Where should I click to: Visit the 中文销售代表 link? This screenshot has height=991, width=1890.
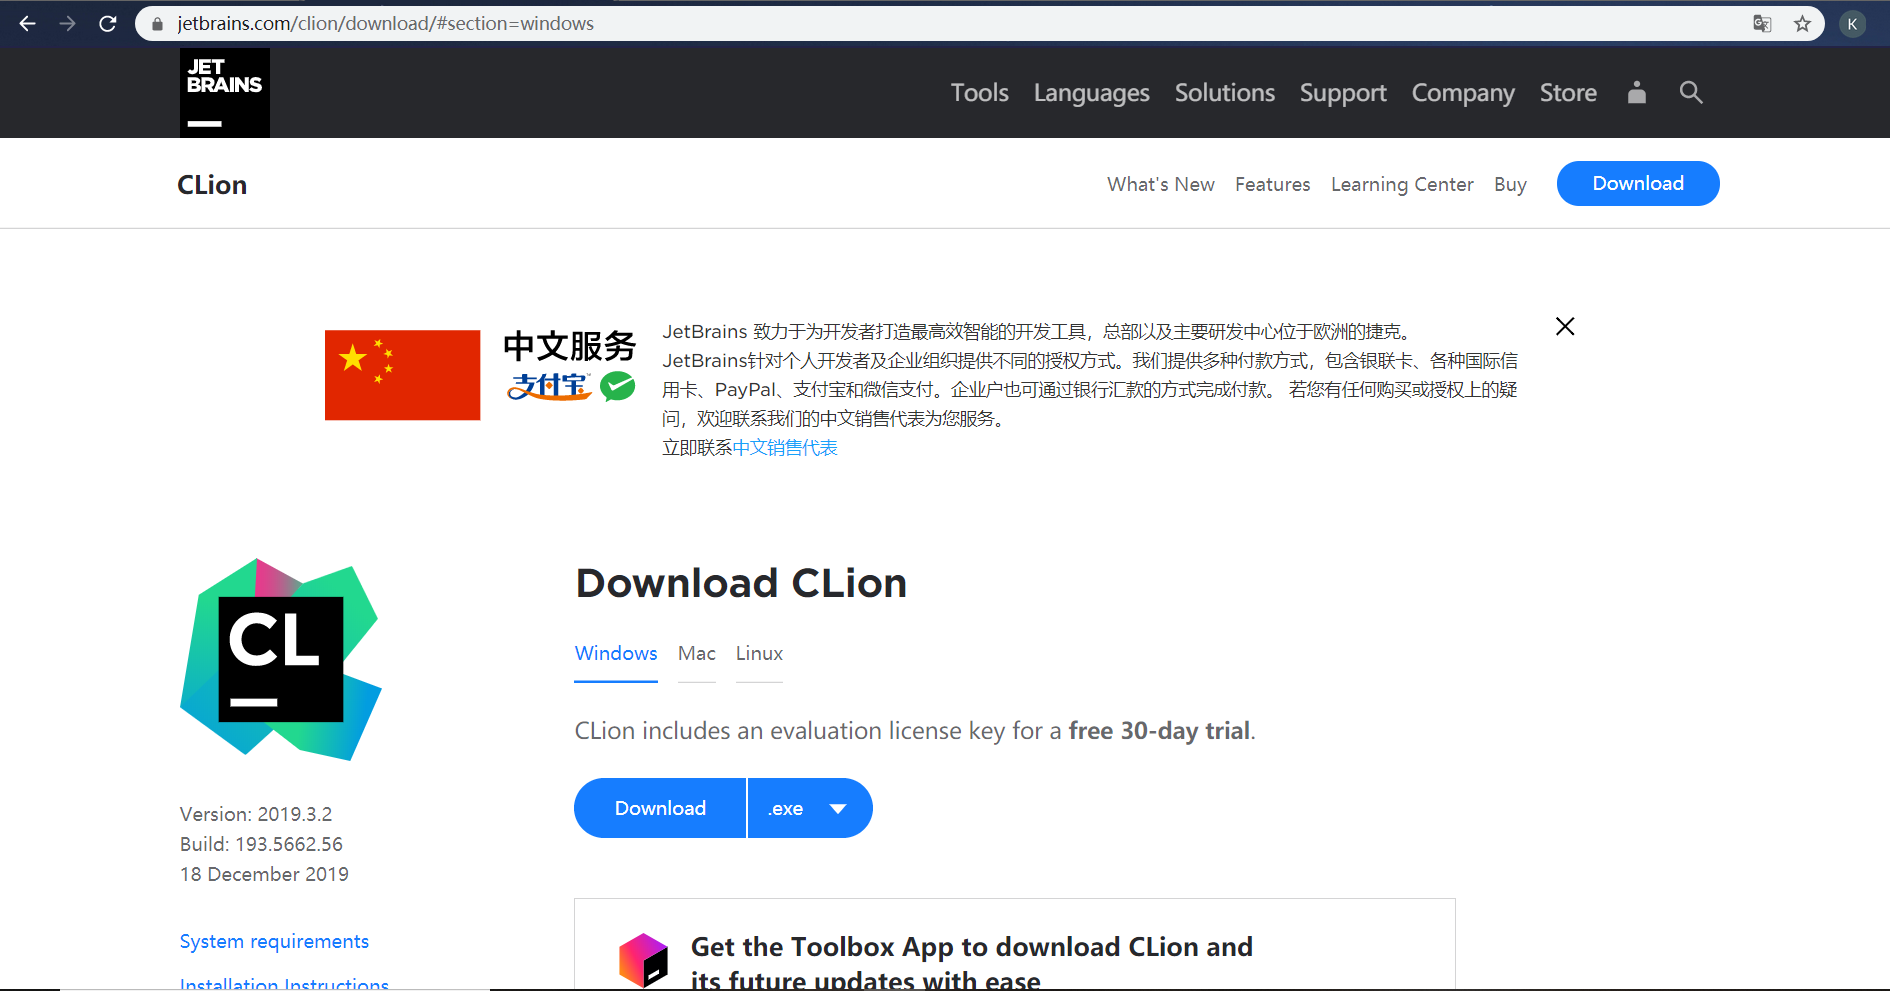click(785, 447)
